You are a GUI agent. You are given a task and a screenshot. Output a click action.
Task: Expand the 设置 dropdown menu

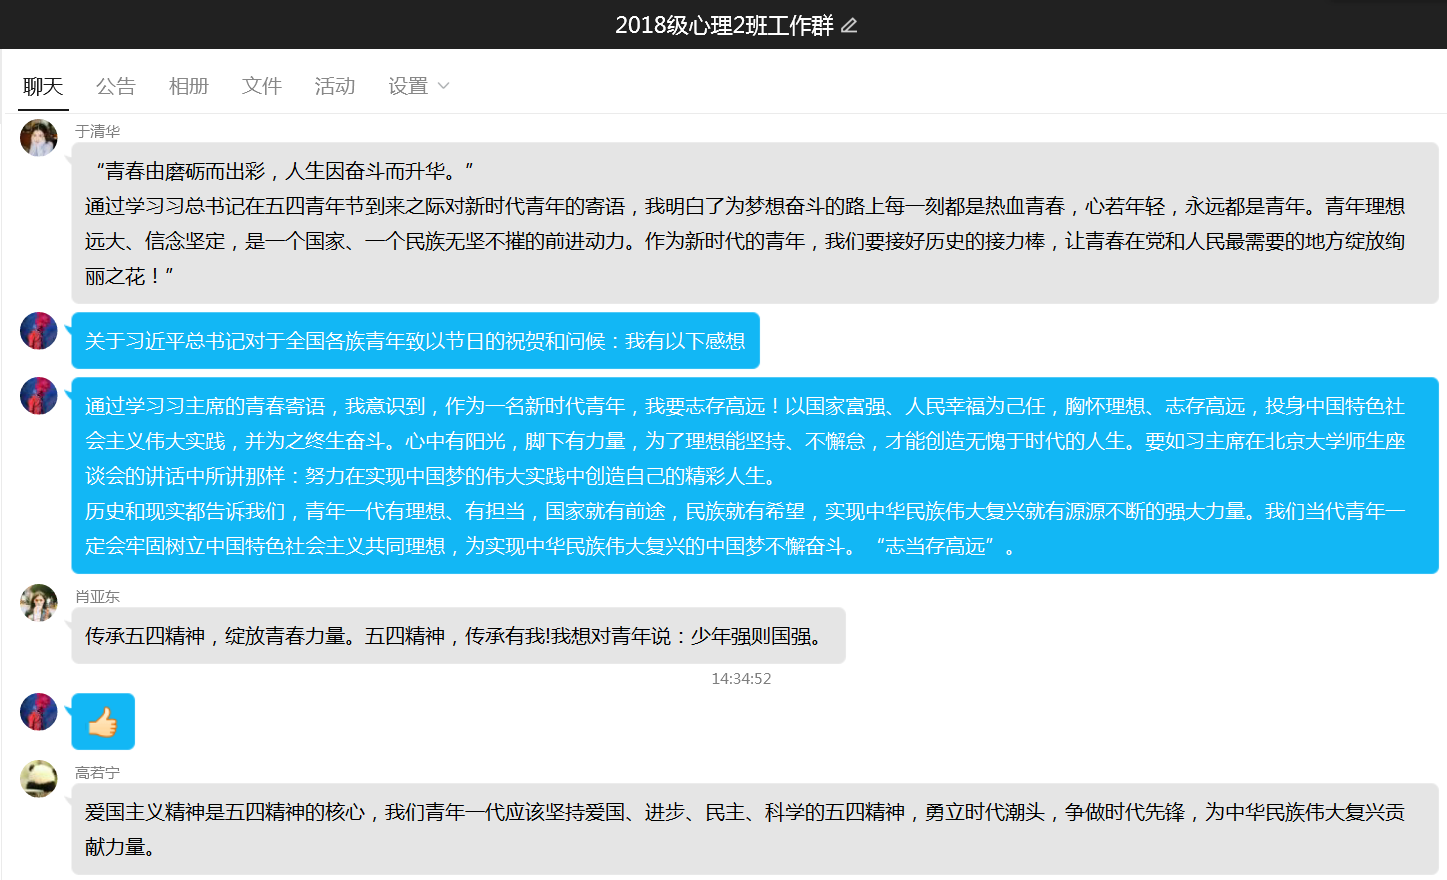click(x=419, y=86)
